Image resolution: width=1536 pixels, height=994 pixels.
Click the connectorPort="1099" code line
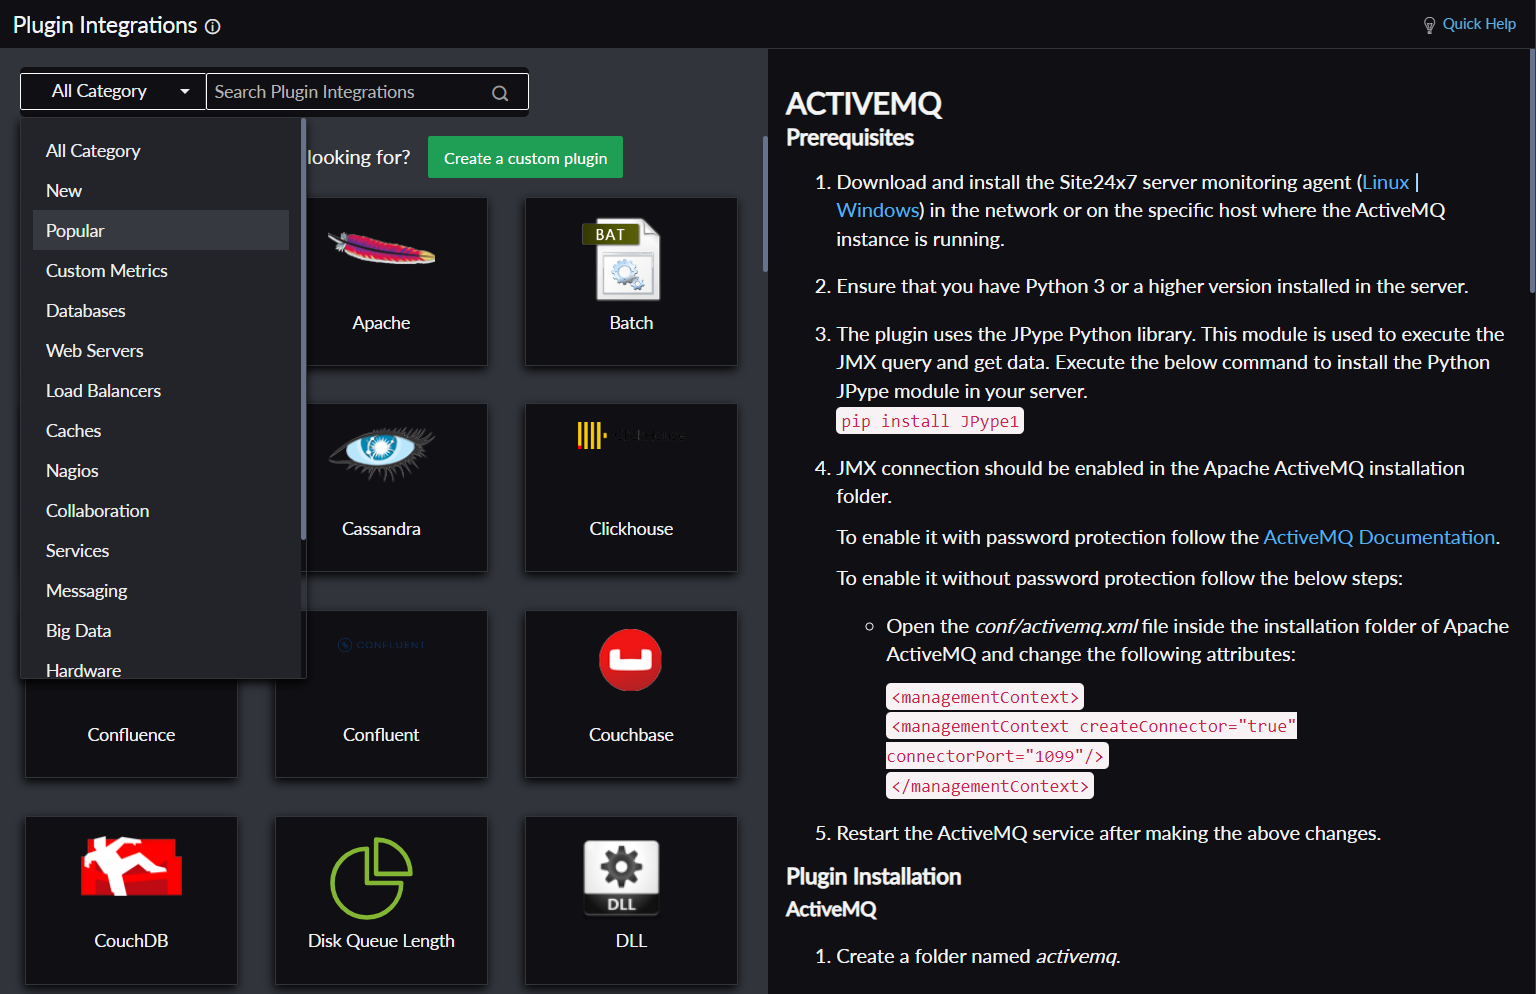click(x=997, y=756)
